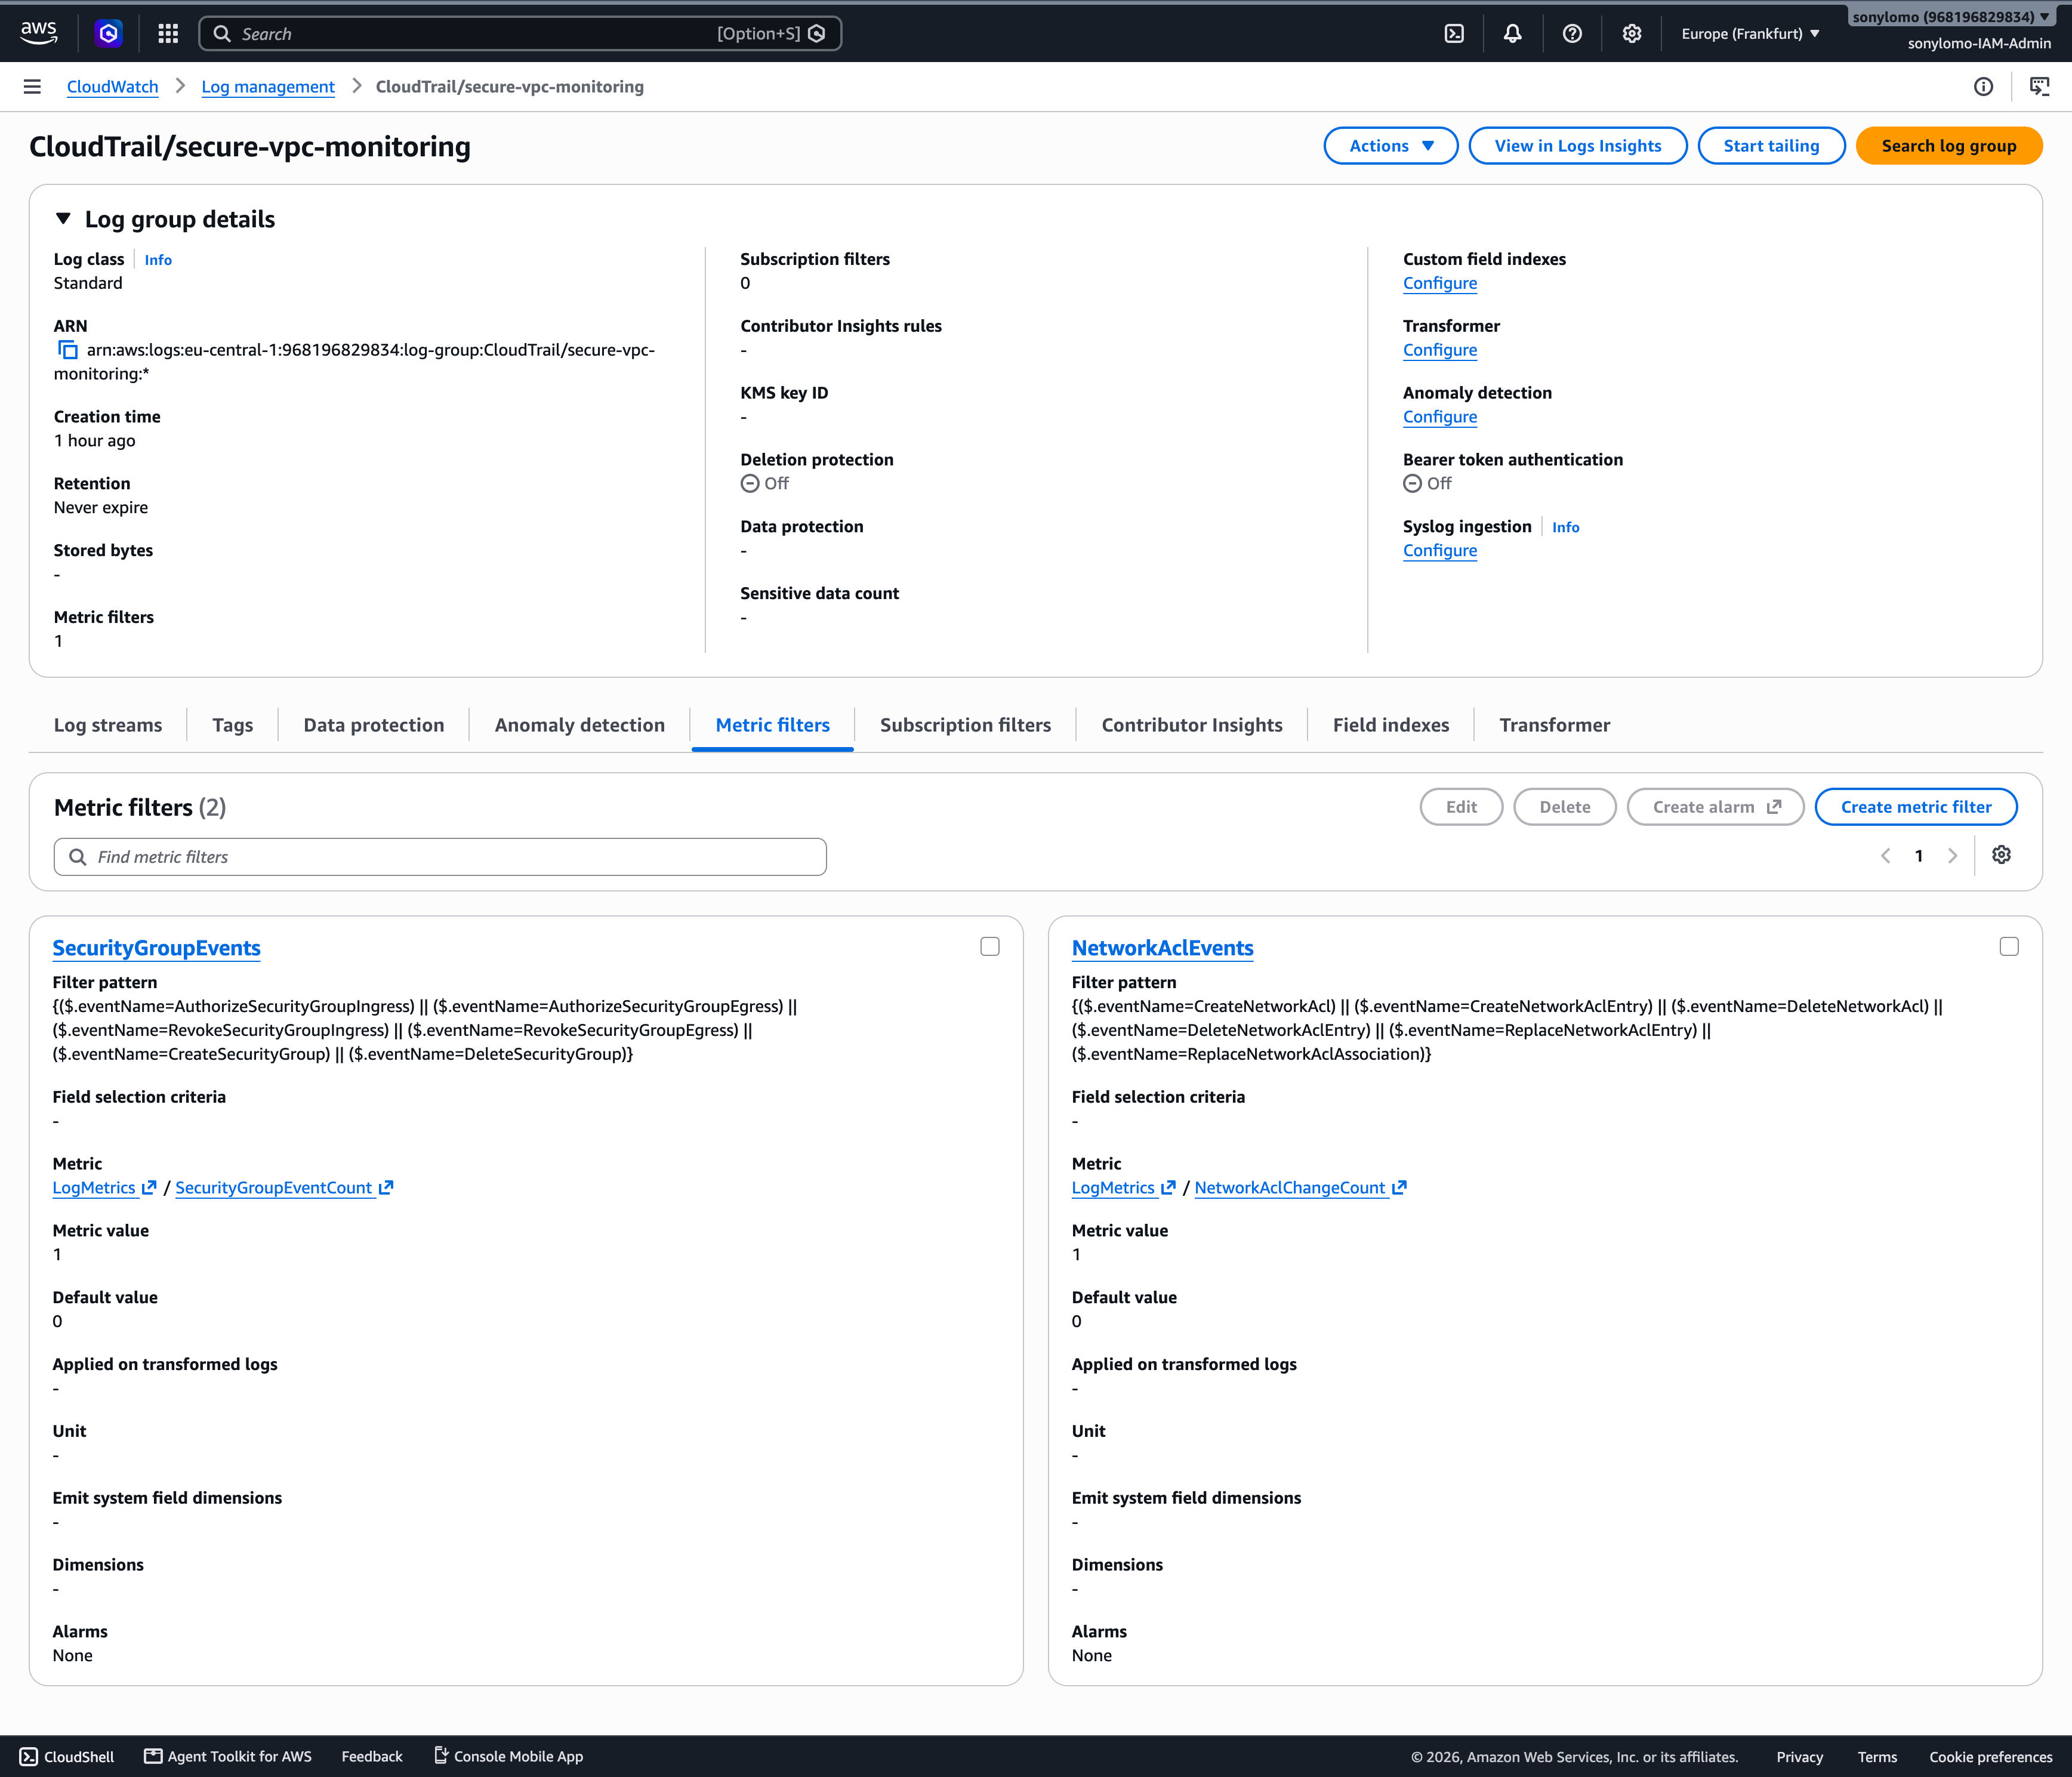
Task: Switch to the Subscription filters tab
Action: 965,725
